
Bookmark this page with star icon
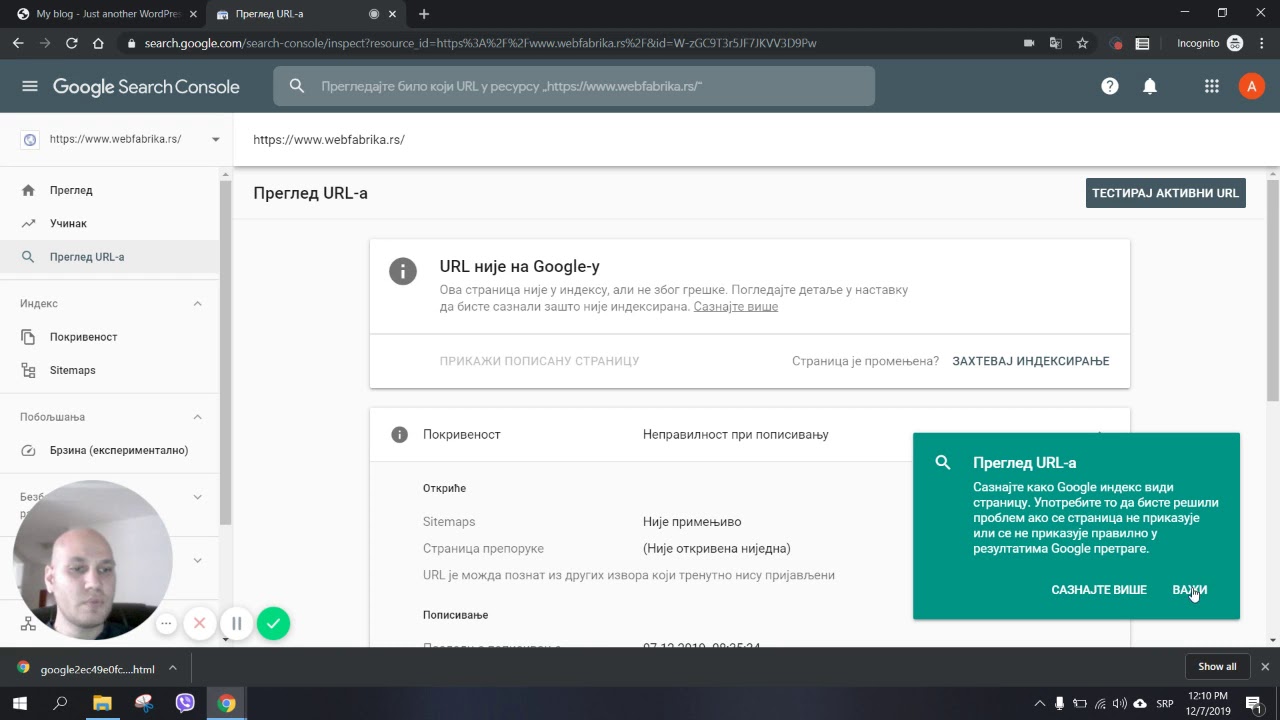point(1082,43)
